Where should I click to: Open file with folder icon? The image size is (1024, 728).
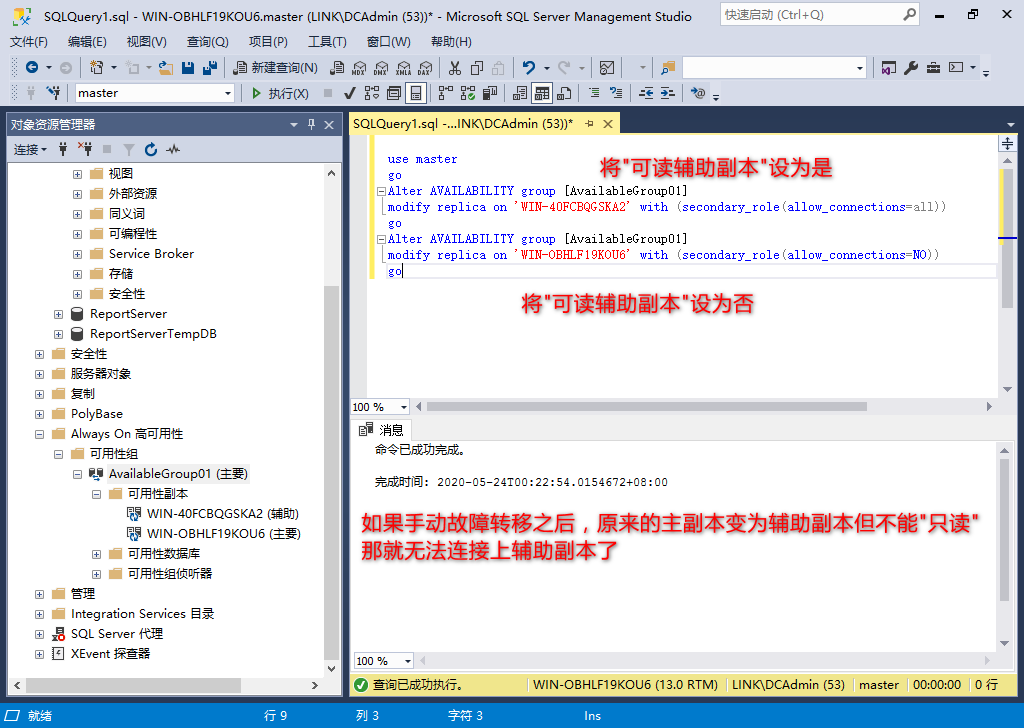pyautogui.click(x=166, y=67)
